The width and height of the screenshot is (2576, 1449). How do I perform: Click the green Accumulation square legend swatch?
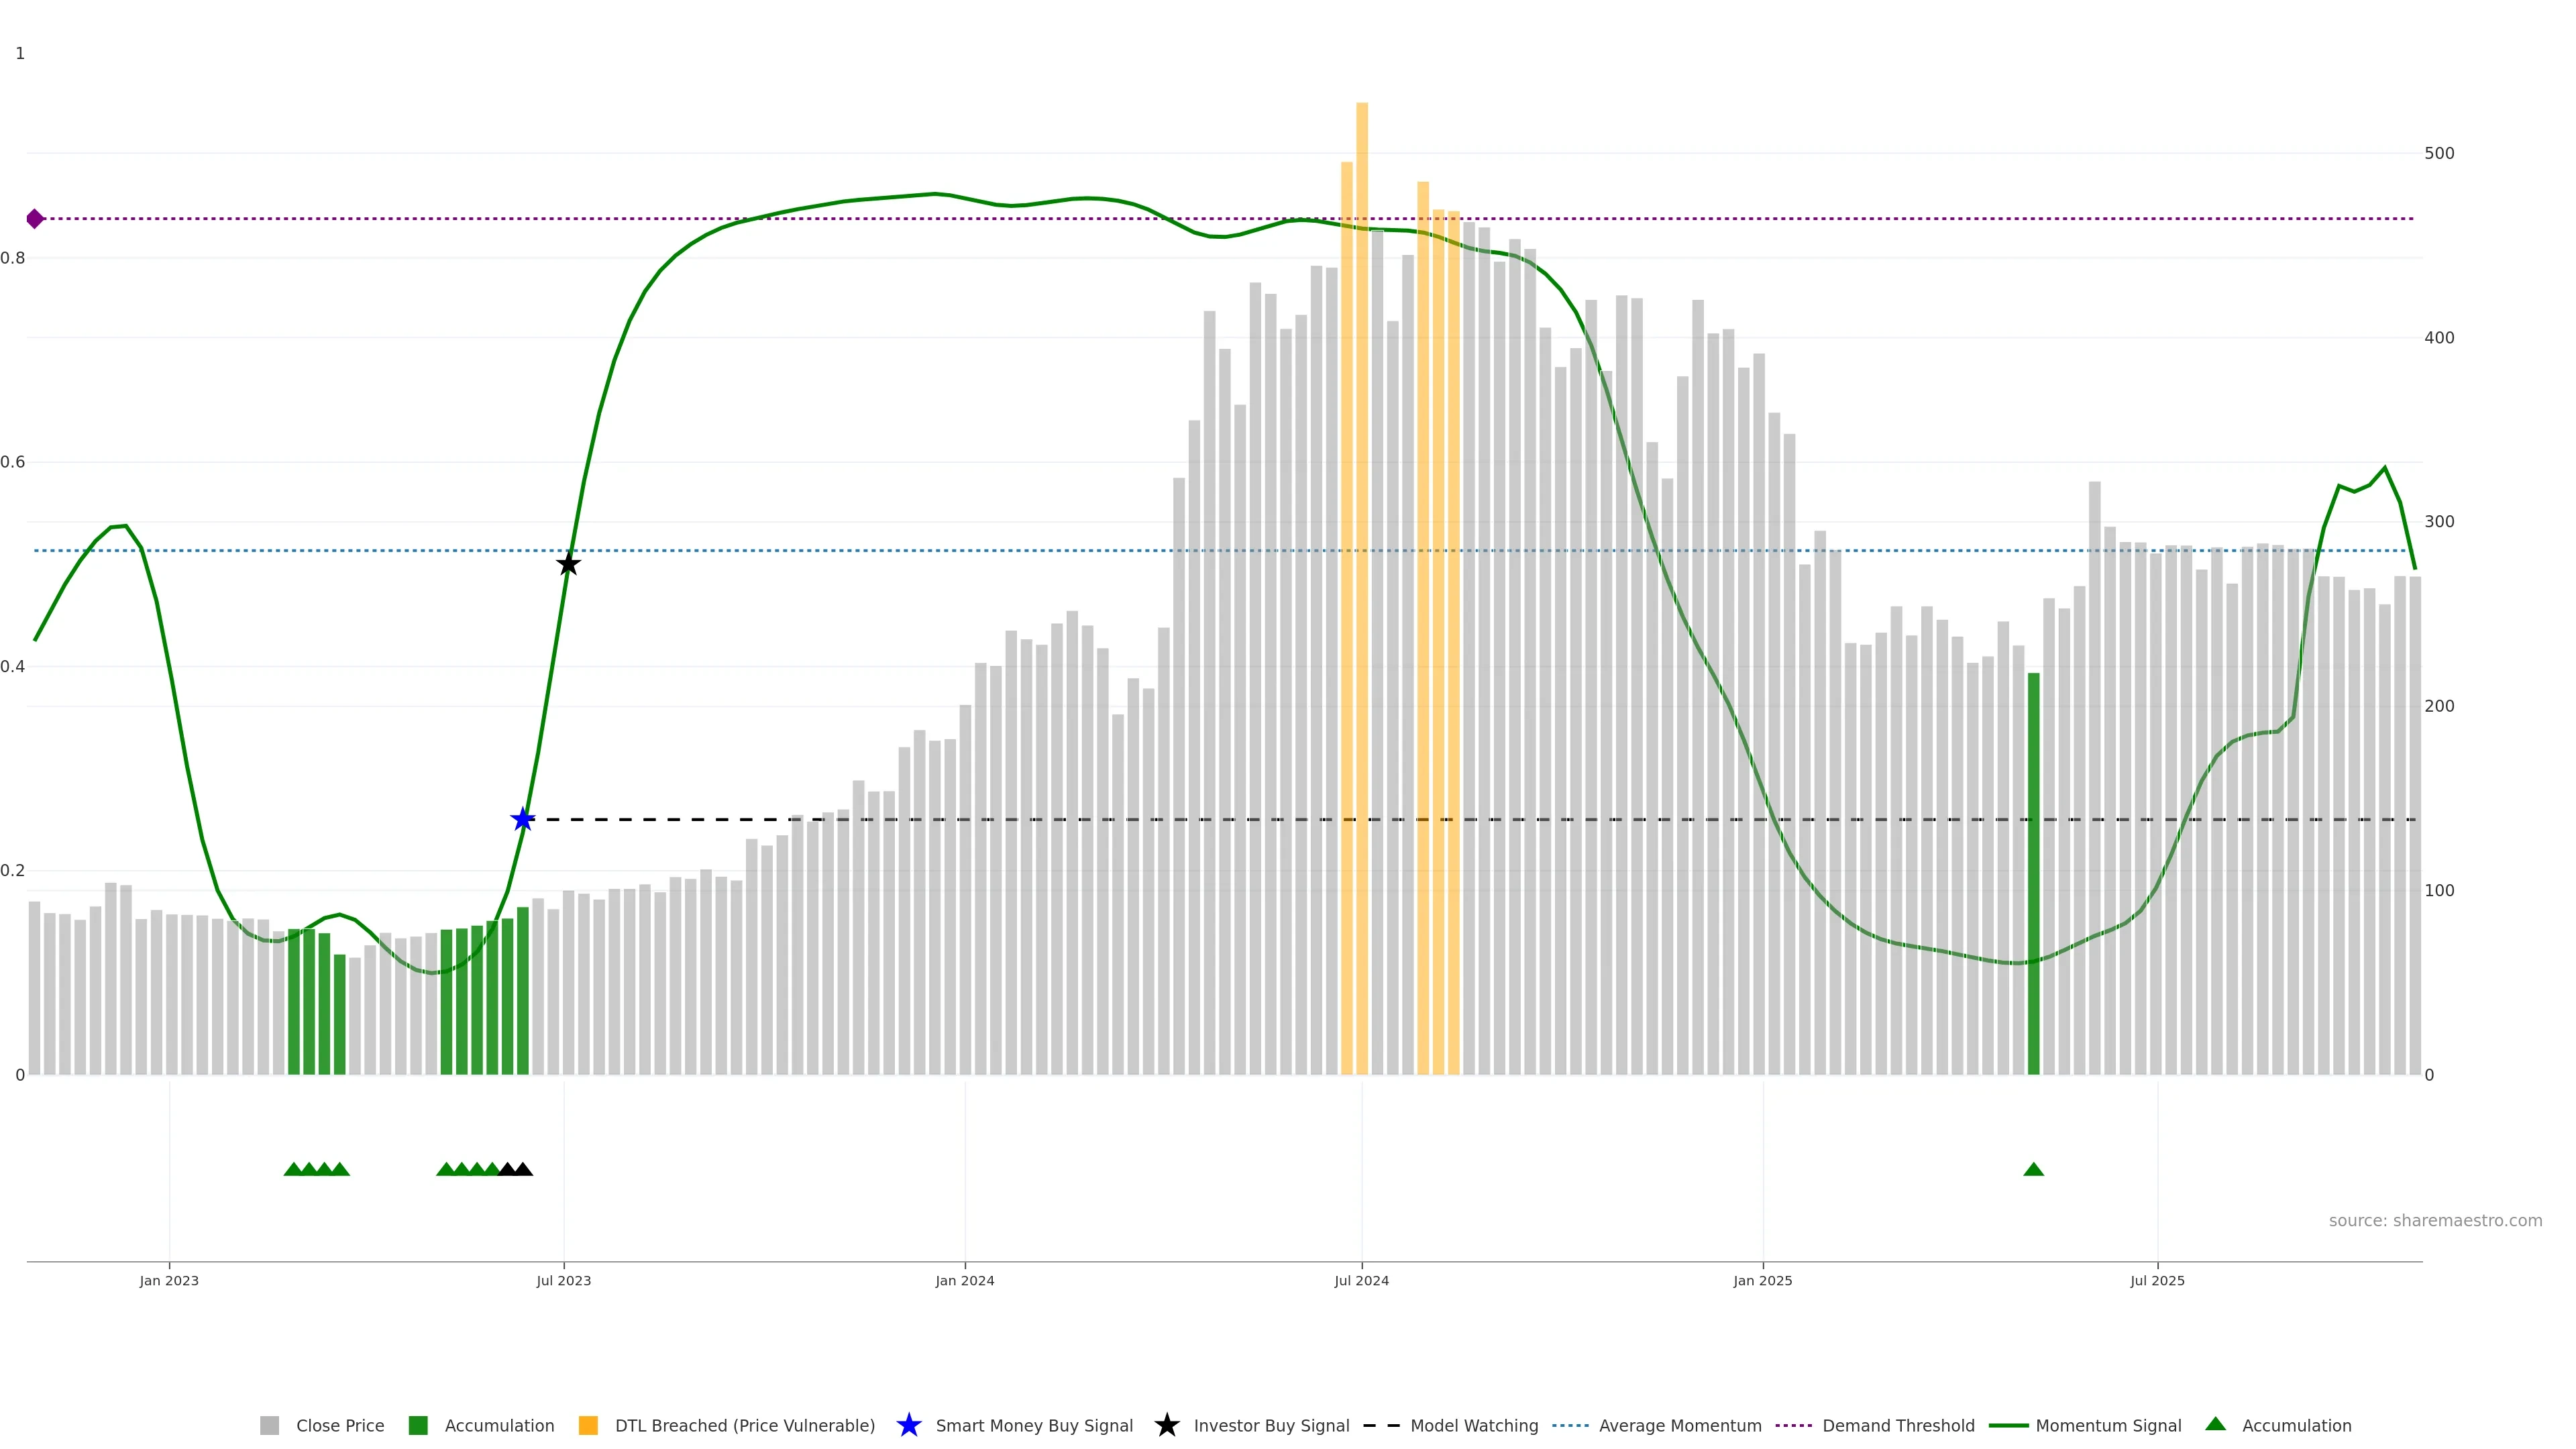418,1425
